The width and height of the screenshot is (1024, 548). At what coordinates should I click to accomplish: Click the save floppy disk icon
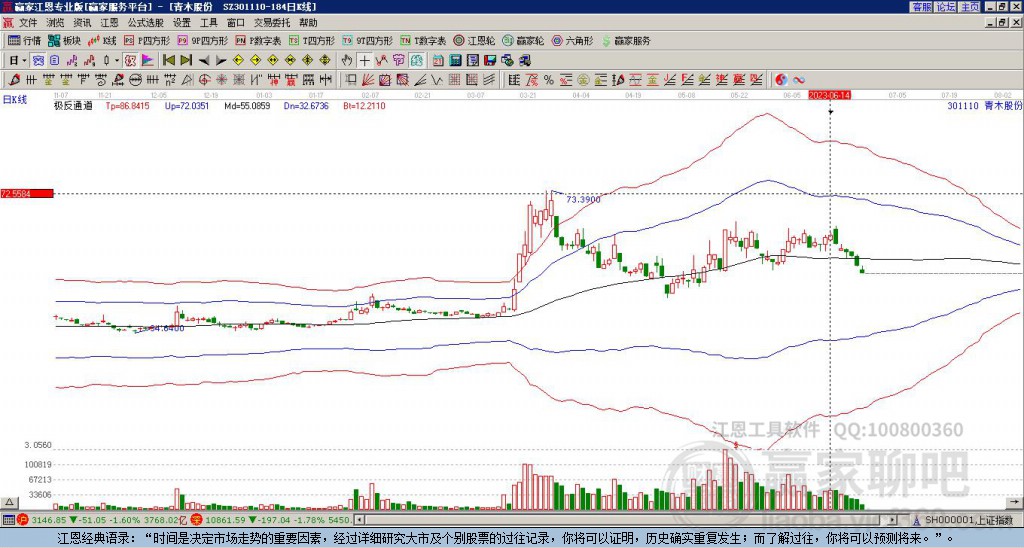coord(490,61)
